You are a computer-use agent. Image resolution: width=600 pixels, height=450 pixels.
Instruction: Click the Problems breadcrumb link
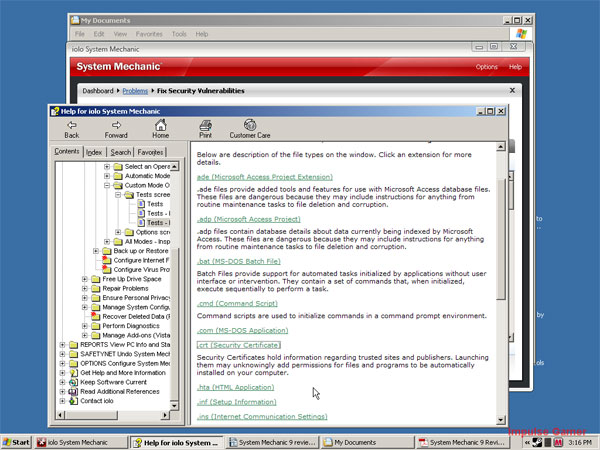[x=136, y=91]
